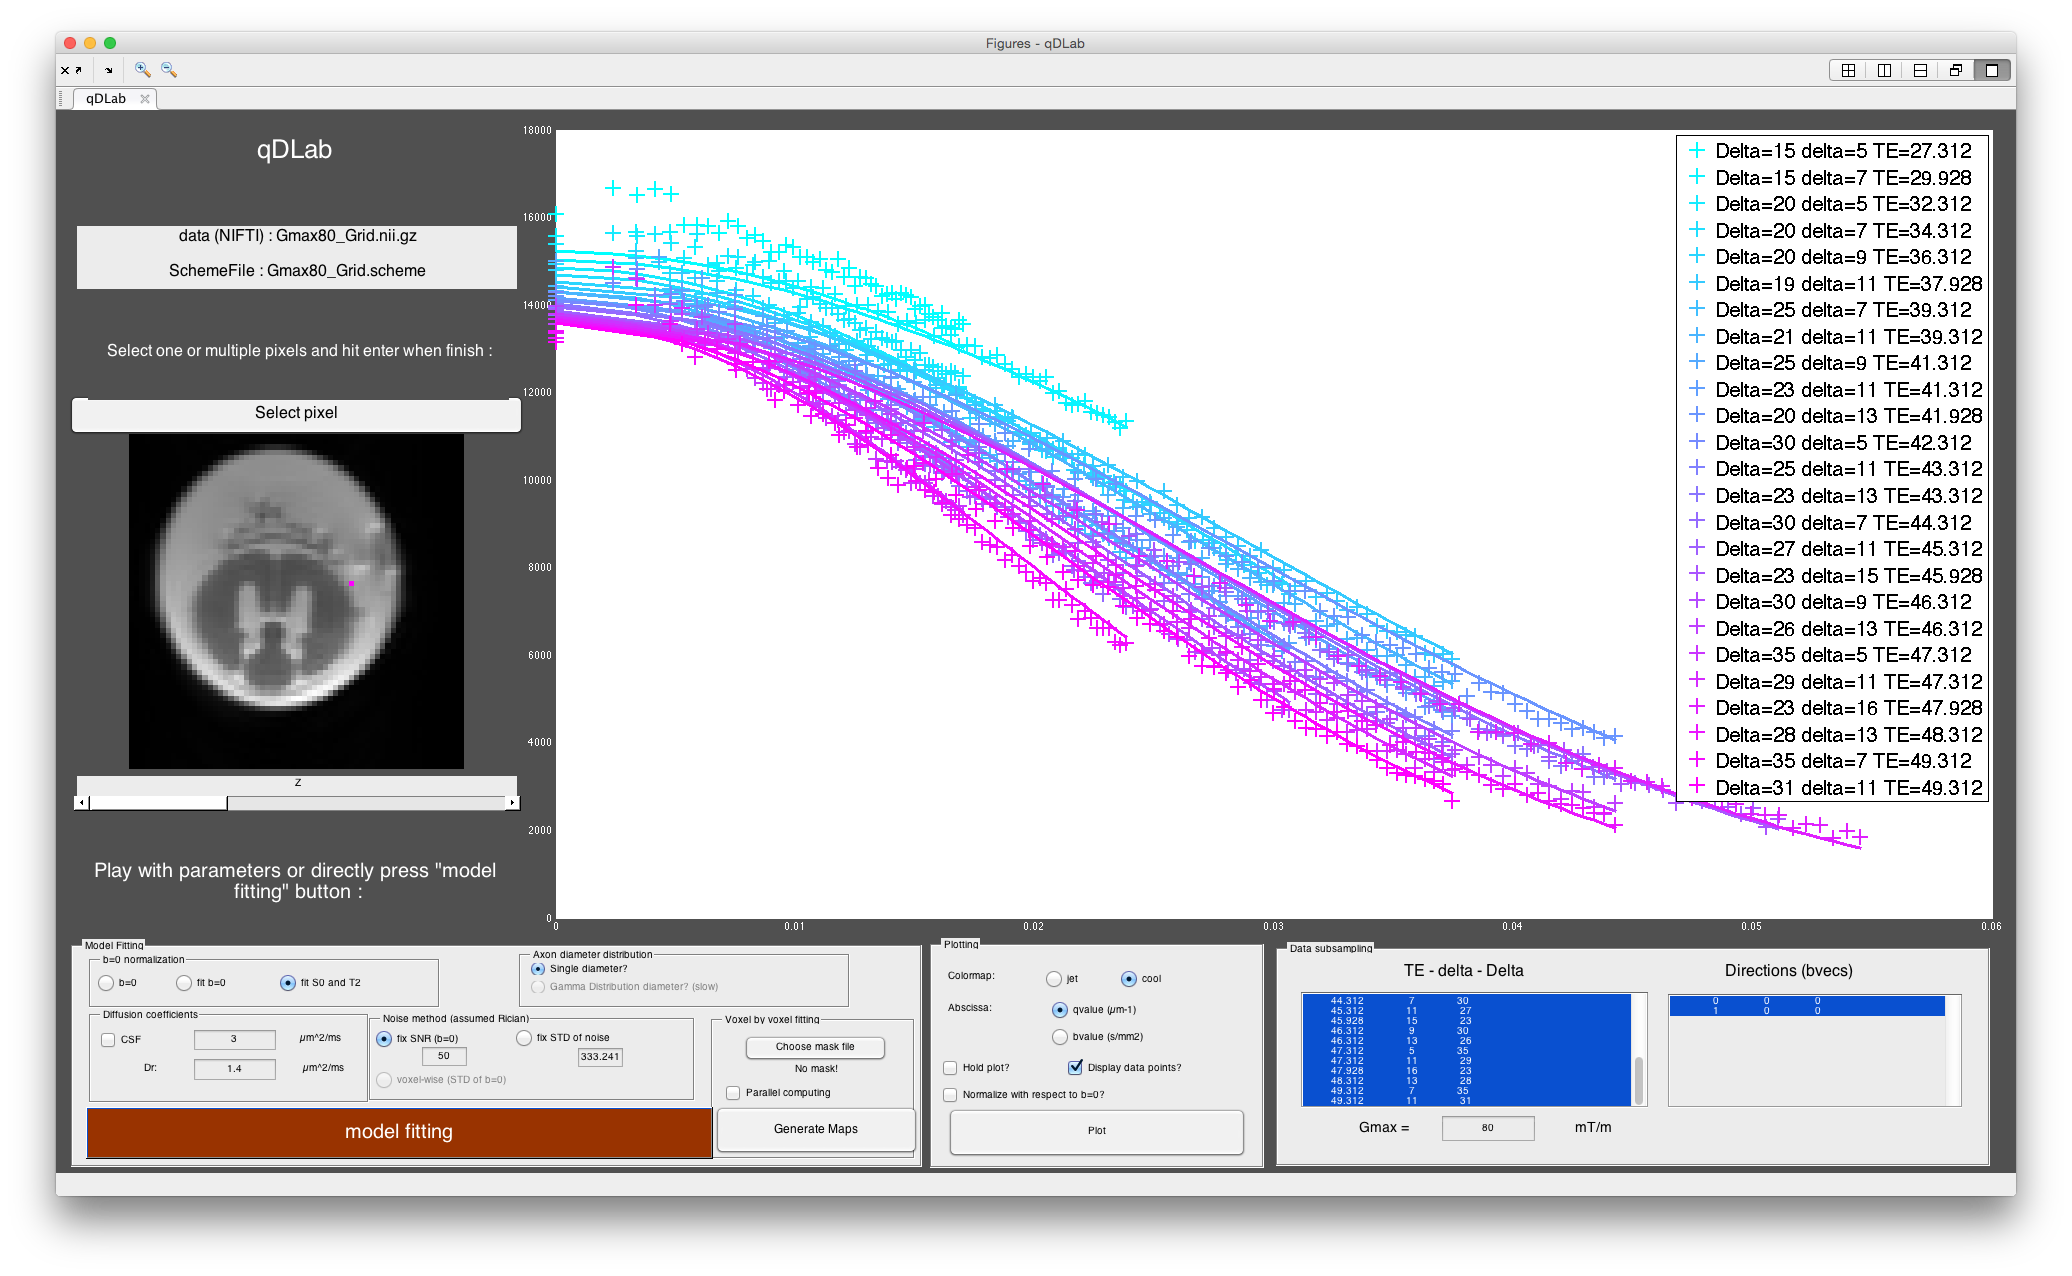Close the qDLab tab
Screen dimensions: 2072x1276
[x=145, y=99]
